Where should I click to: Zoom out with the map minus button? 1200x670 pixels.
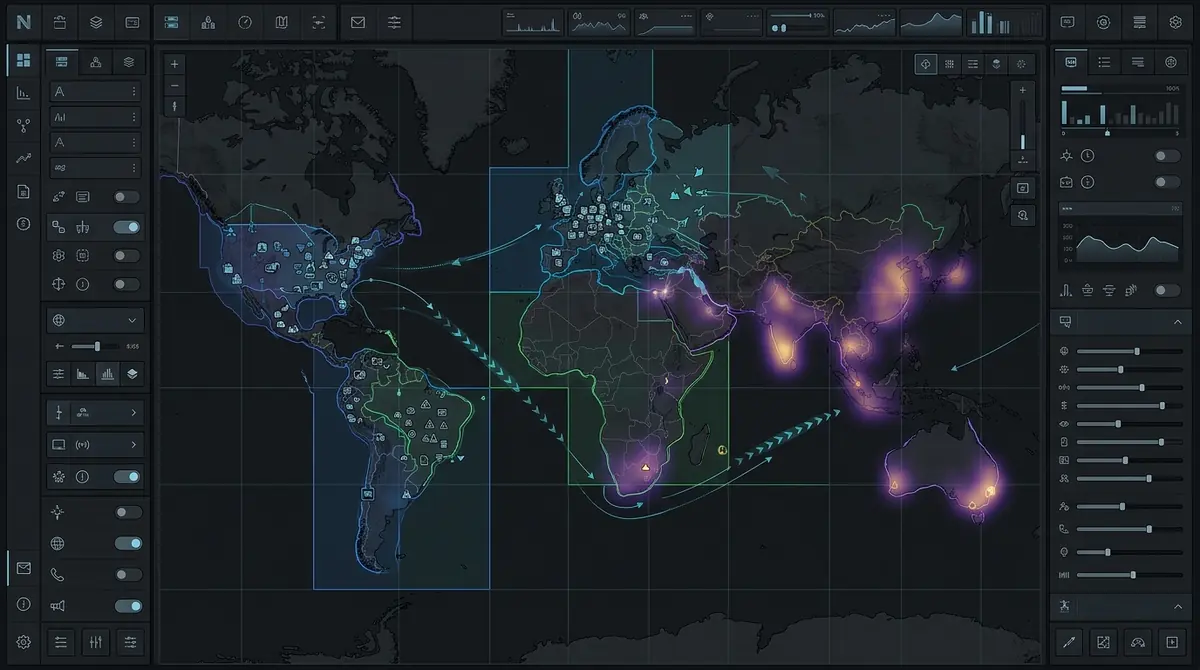pyautogui.click(x=175, y=84)
